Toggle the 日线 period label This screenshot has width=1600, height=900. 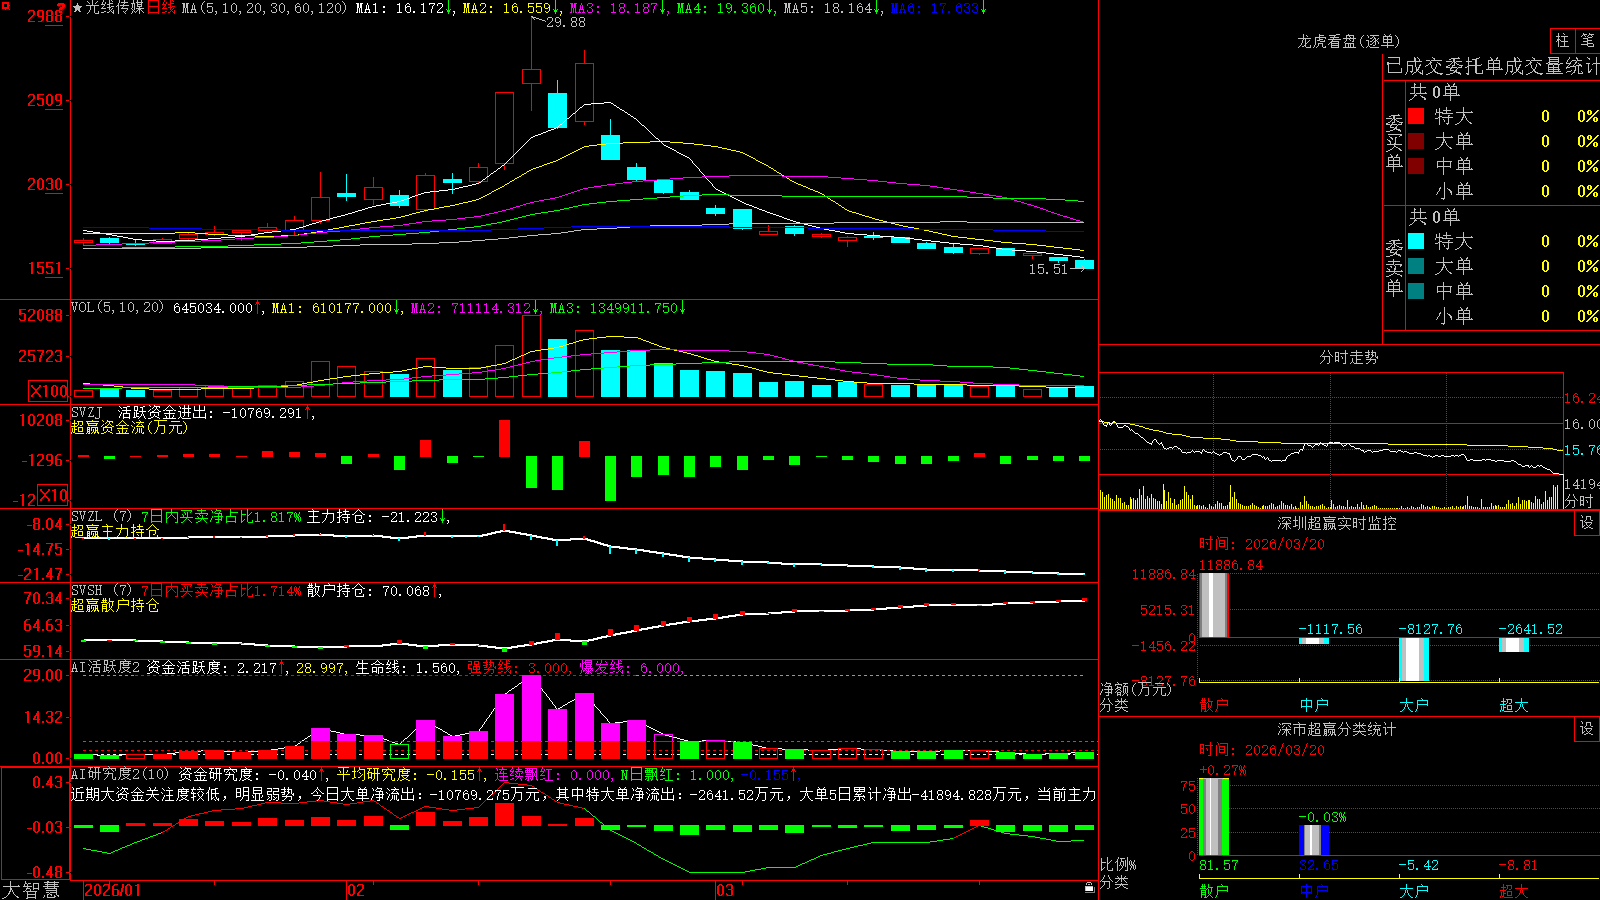[161, 8]
